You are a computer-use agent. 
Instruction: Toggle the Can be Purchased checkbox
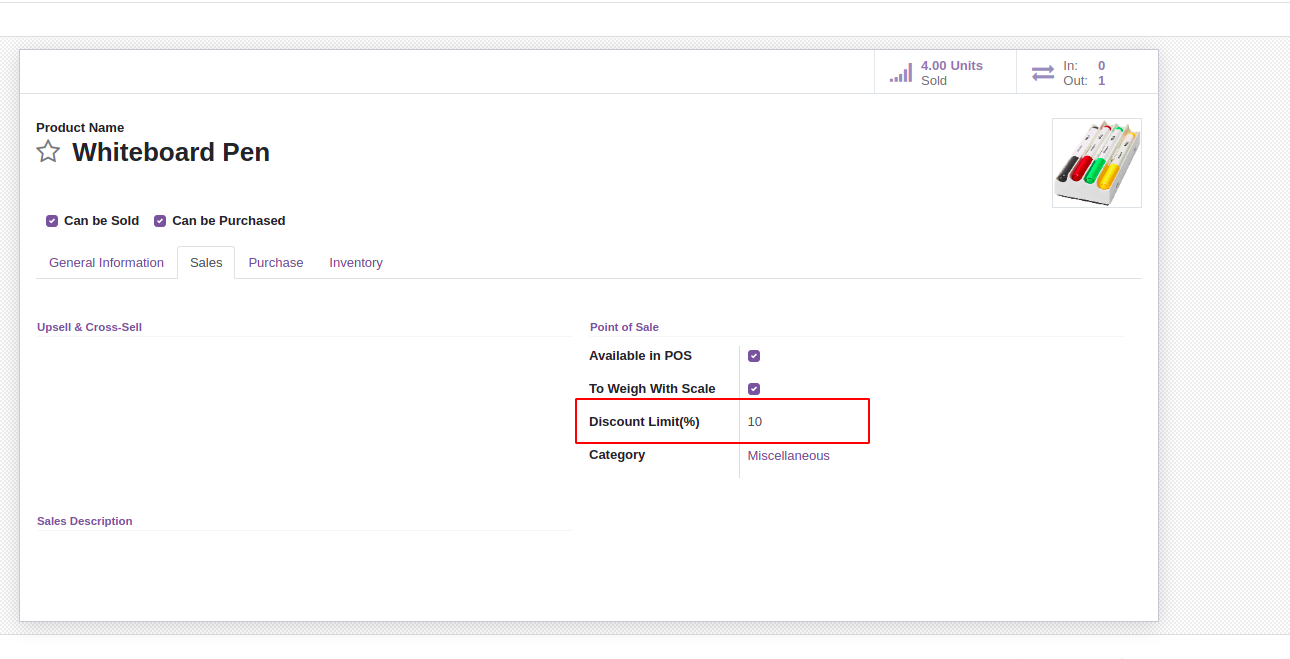[x=160, y=221]
